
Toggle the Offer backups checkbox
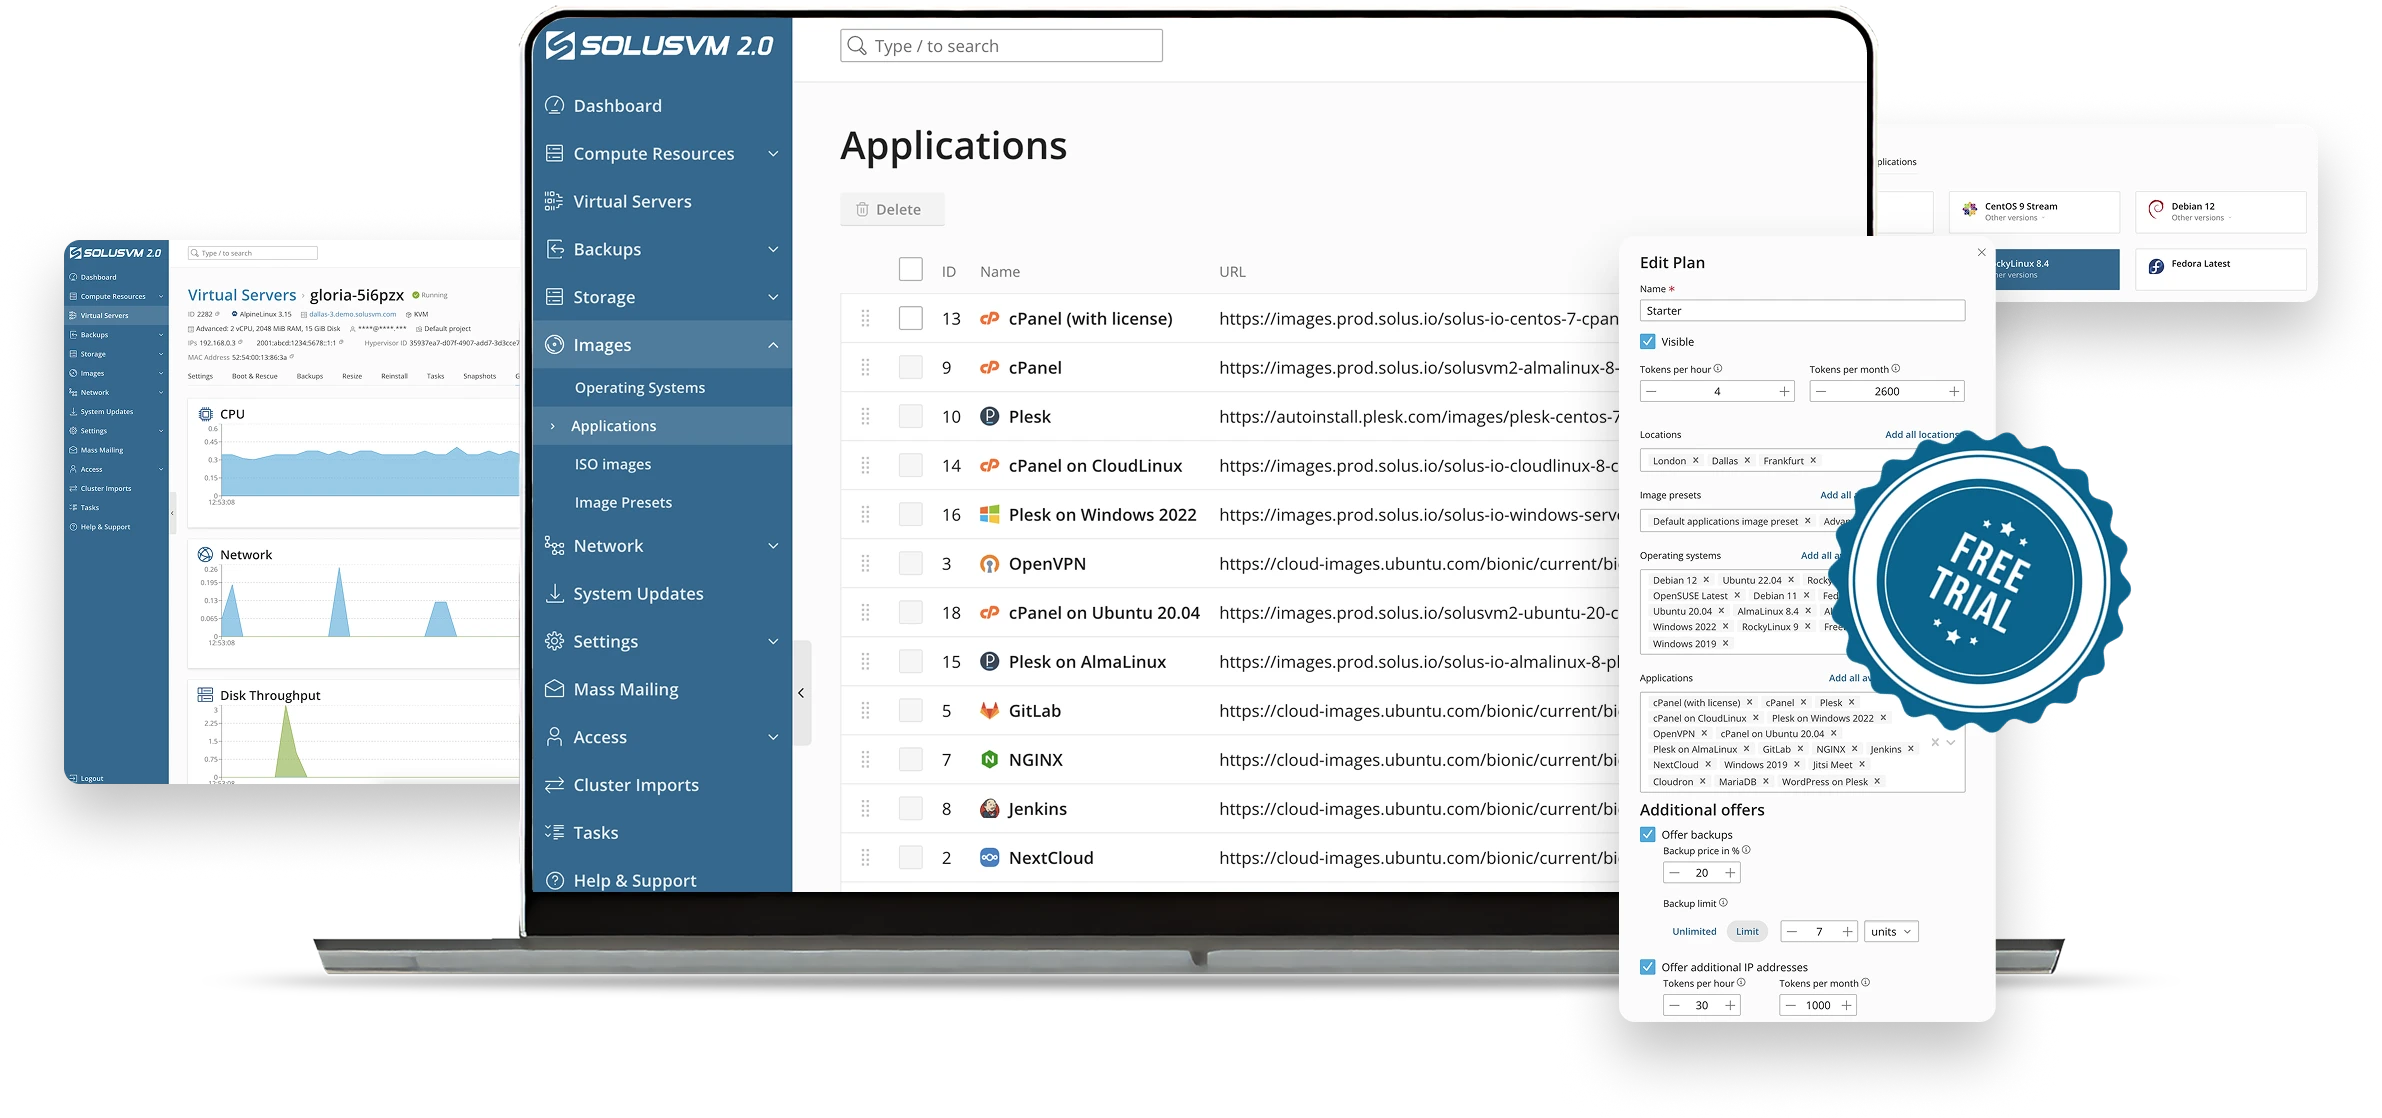click(1648, 834)
